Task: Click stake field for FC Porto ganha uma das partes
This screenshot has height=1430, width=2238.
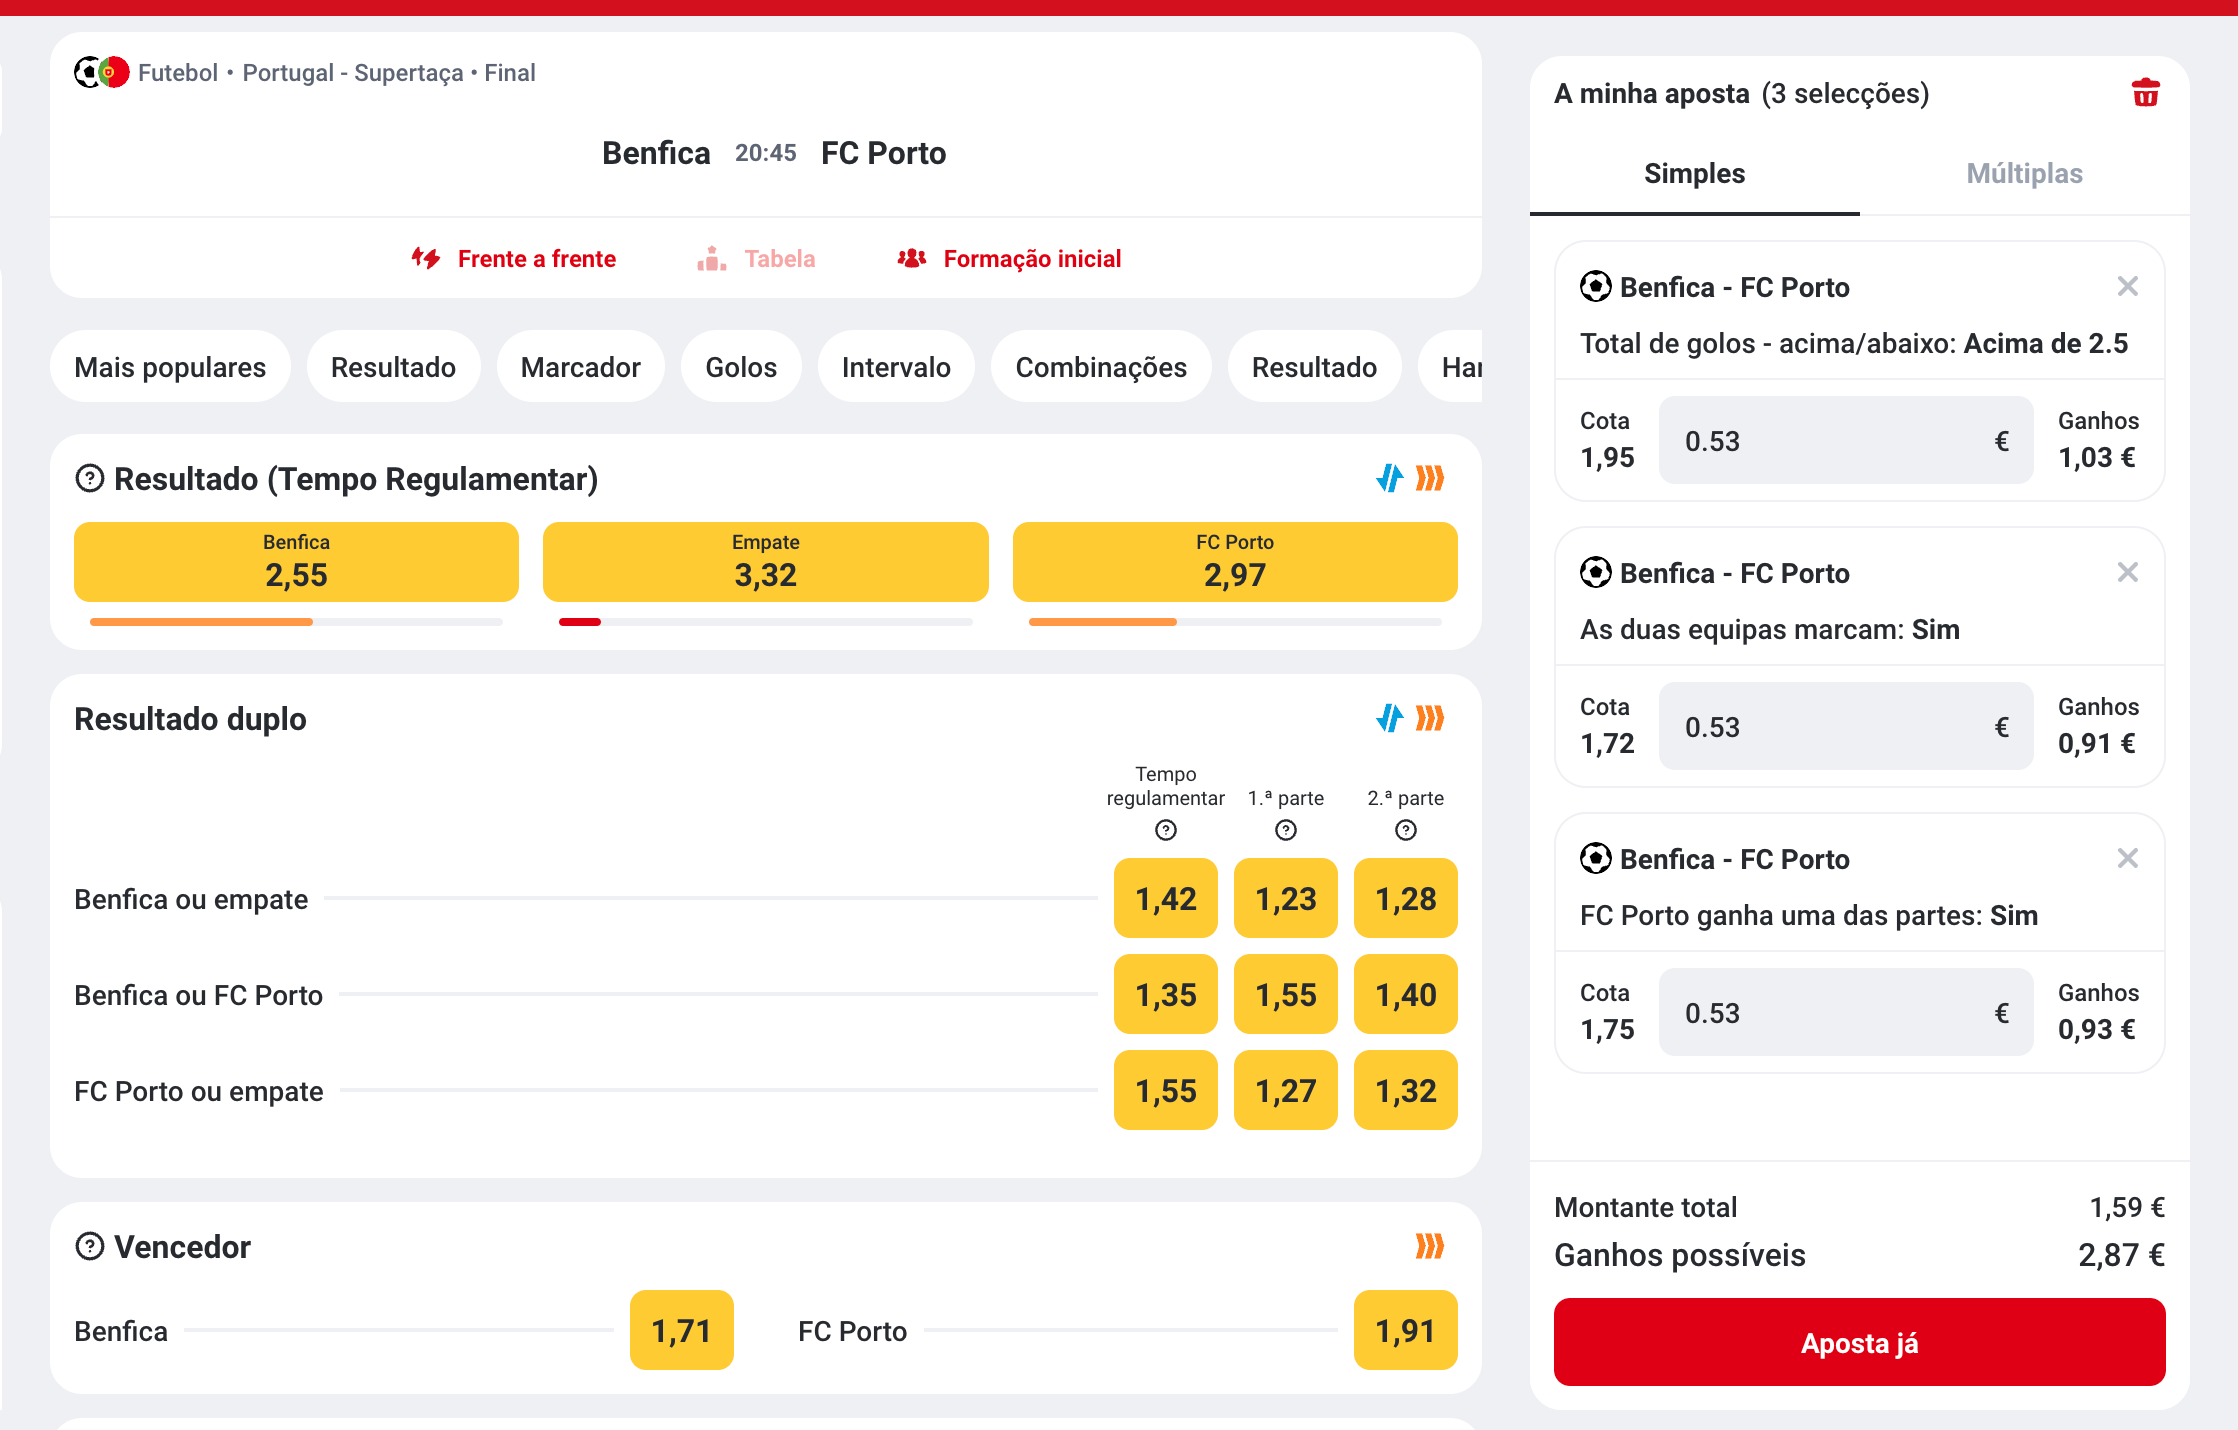Action: [x=1846, y=1013]
